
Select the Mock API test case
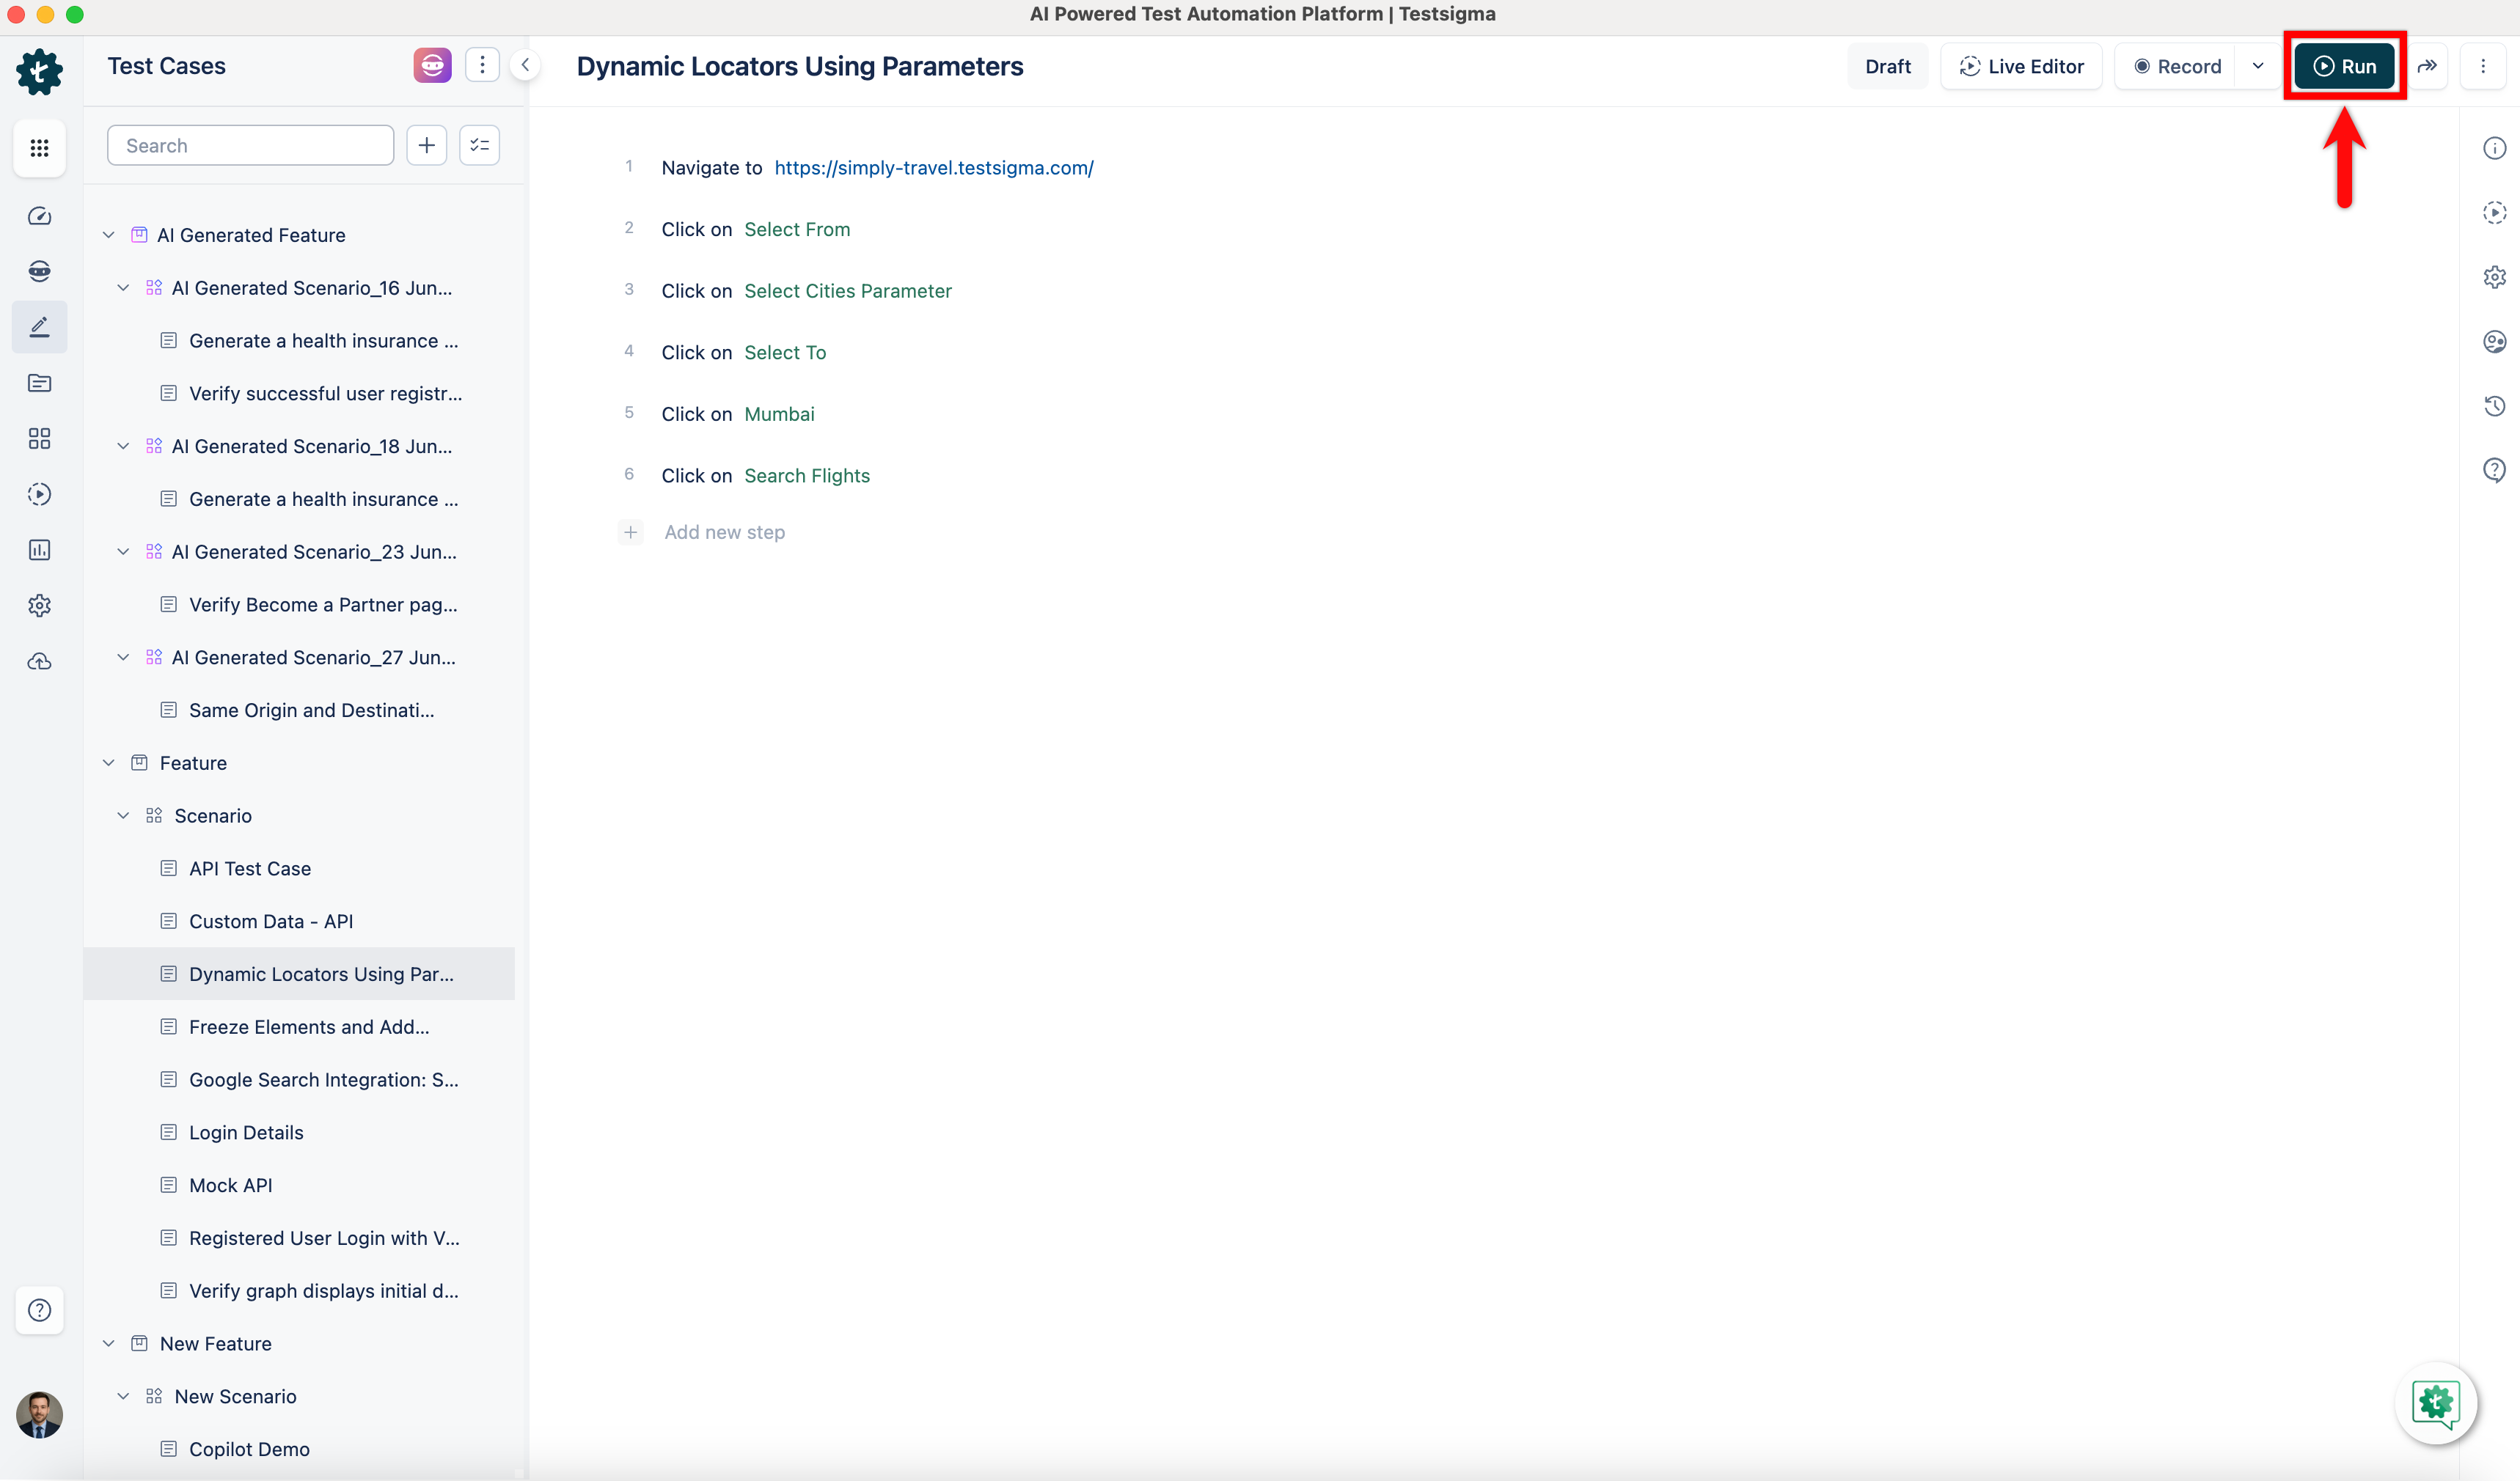[230, 1185]
